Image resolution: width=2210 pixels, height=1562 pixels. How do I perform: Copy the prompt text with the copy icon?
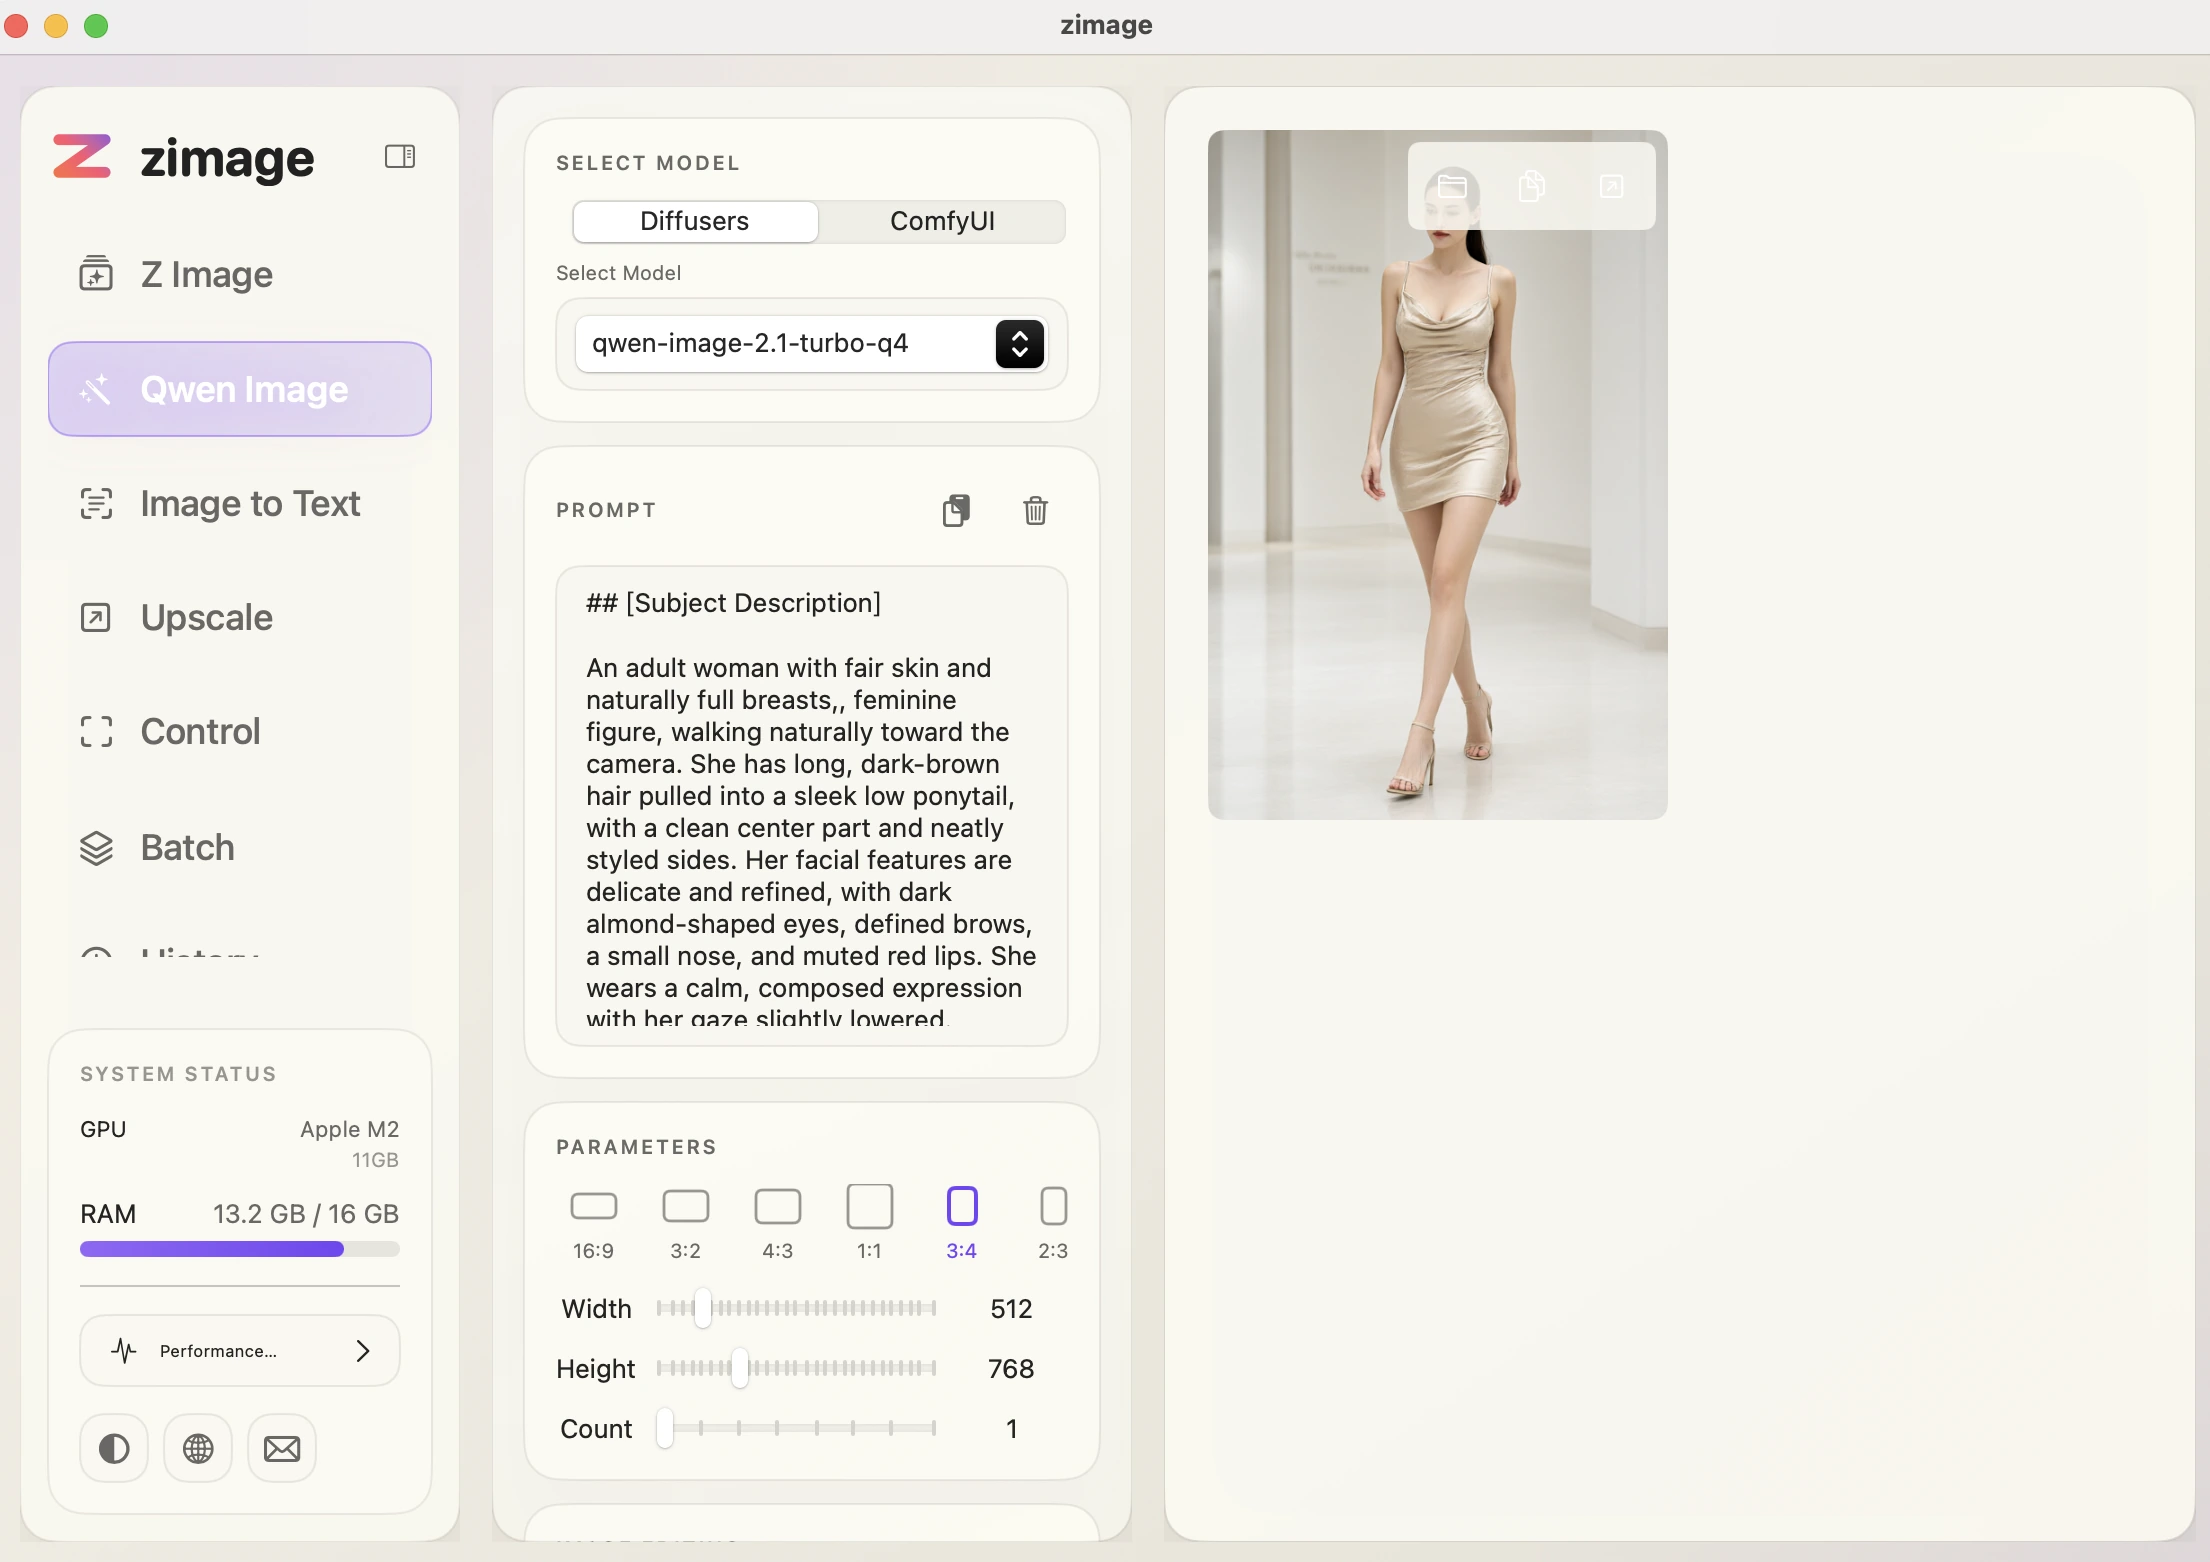coord(956,510)
